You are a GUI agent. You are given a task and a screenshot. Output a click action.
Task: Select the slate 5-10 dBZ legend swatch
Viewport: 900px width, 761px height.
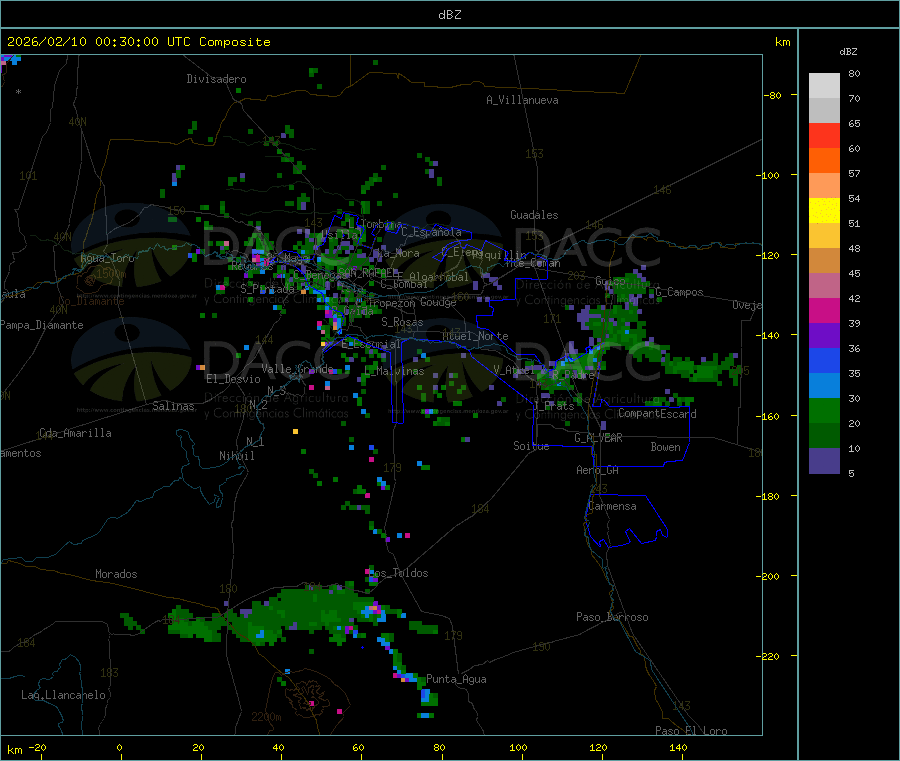tap(824, 461)
